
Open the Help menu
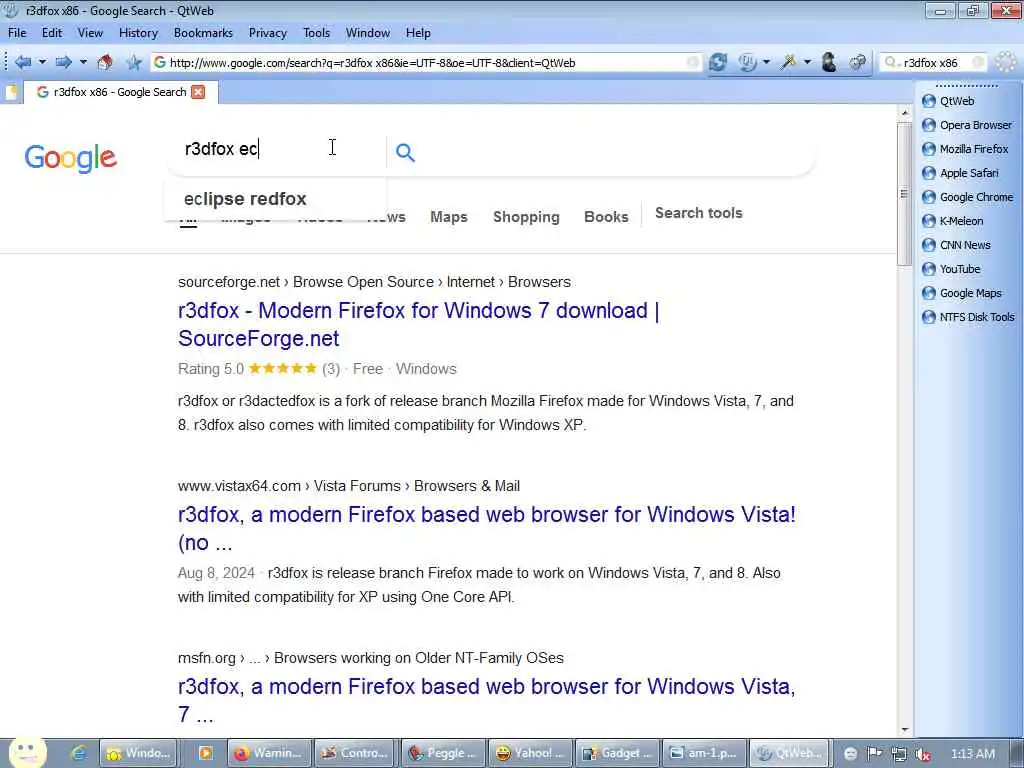(418, 33)
